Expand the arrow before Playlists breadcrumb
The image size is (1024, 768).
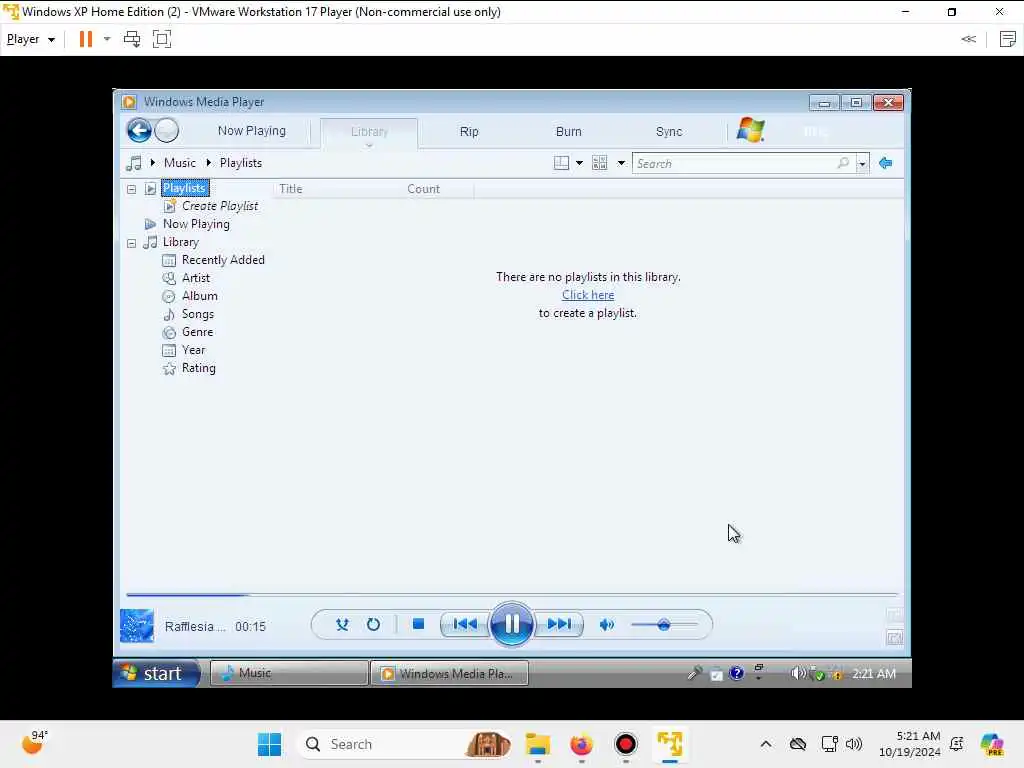[209, 163]
